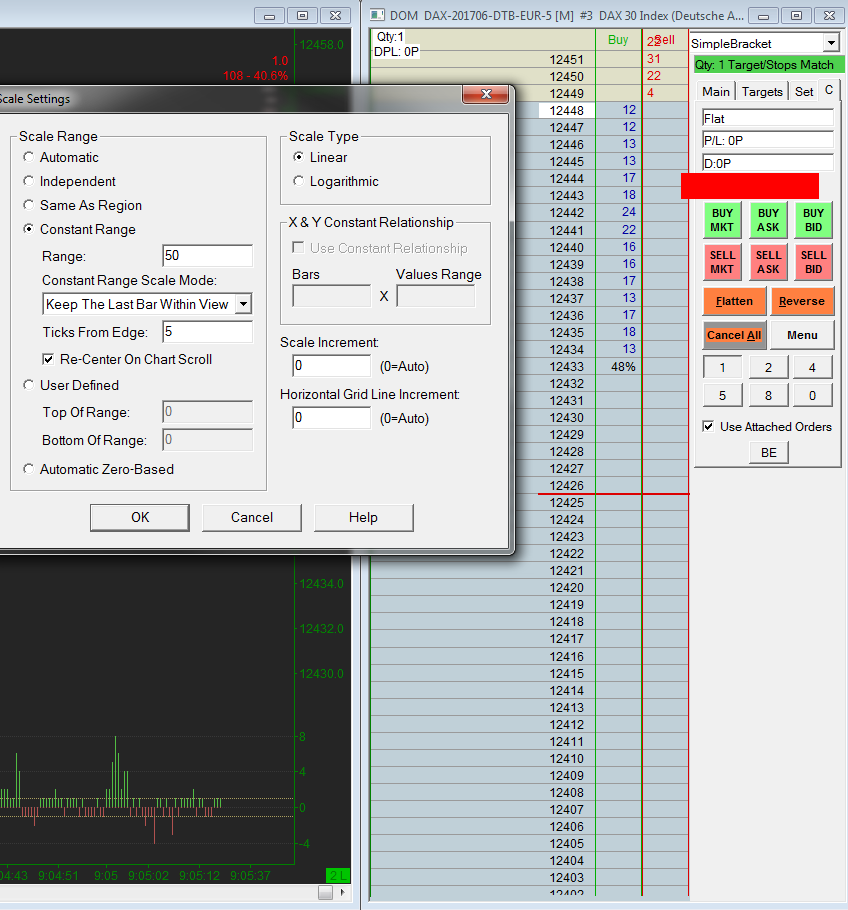Click the Cancel All orders button
The width and height of the screenshot is (848, 910).
click(734, 335)
